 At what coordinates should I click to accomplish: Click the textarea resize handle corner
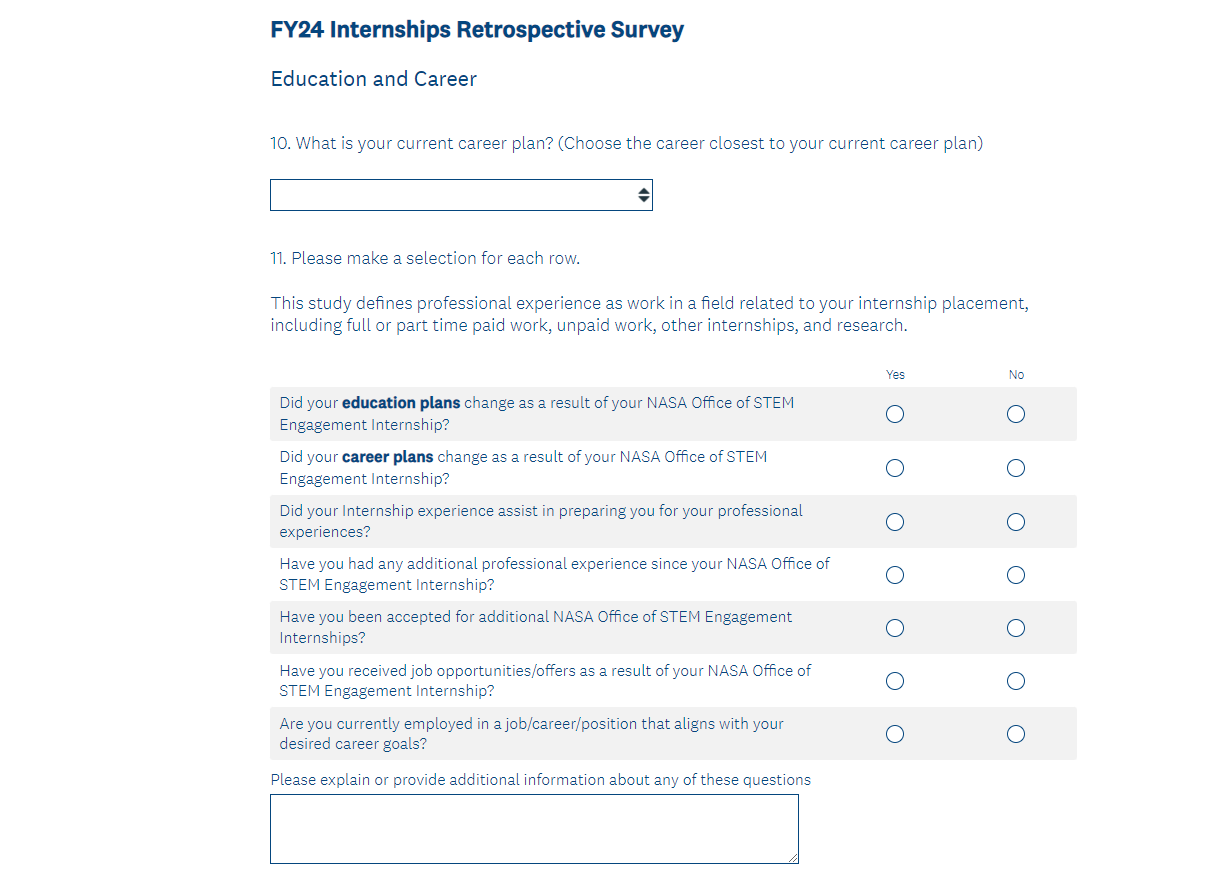pyautogui.click(x=793, y=858)
